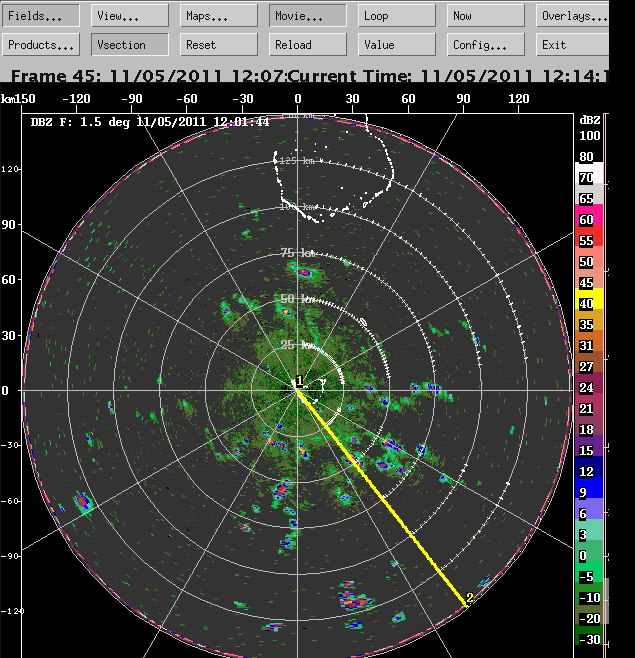
Task: Click the Reset button
Action: click(219, 44)
